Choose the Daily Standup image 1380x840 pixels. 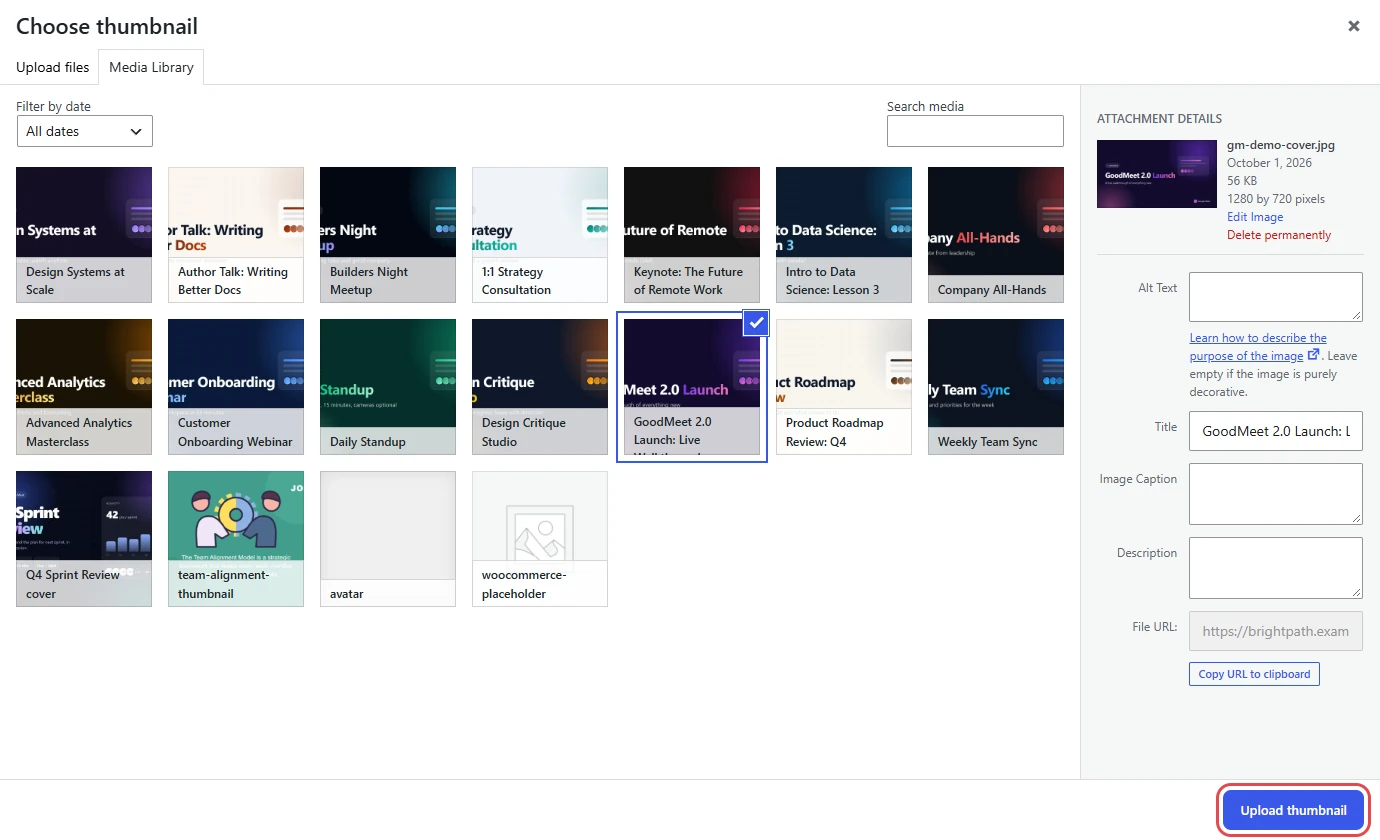coord(388,387)
